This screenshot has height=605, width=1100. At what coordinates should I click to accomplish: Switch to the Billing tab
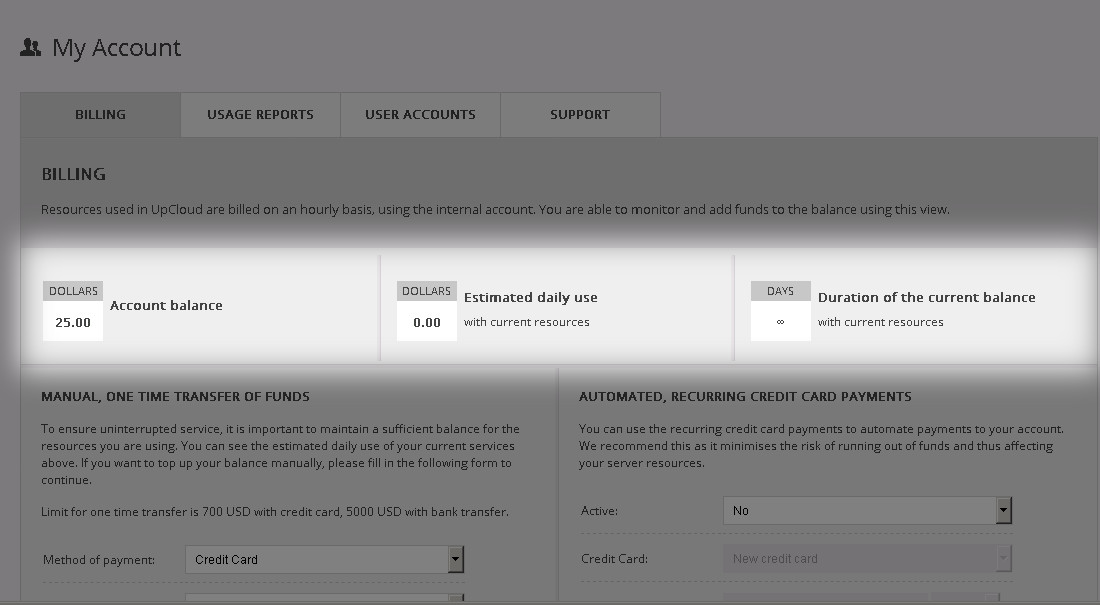(x=100, y=115)
